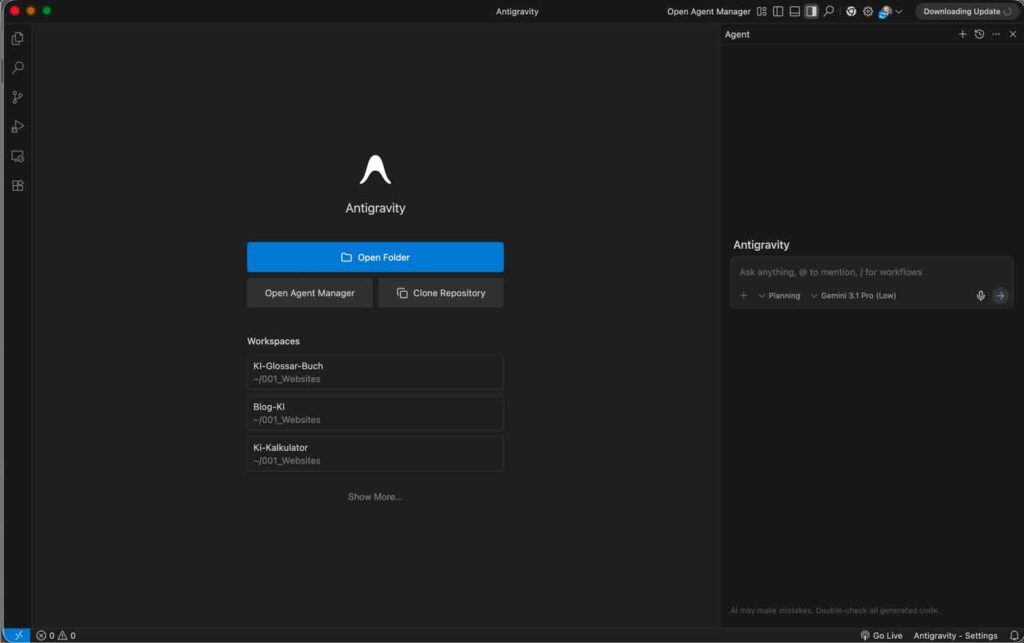Click the blue Open Folder button
Screen dimensions: 1024x643
[375, 257]
